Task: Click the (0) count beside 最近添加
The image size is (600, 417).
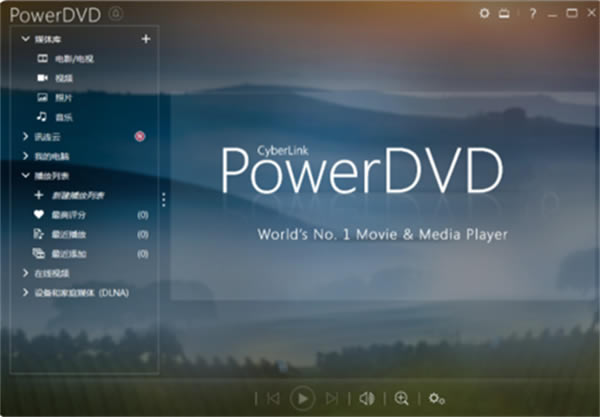Action: click(x=143, y=254)
